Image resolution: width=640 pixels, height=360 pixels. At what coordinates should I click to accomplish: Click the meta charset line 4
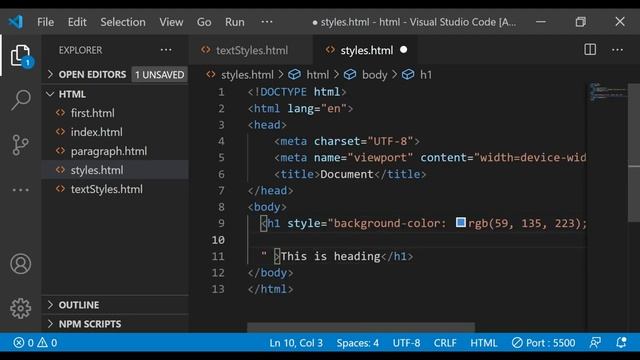point(347,141)
